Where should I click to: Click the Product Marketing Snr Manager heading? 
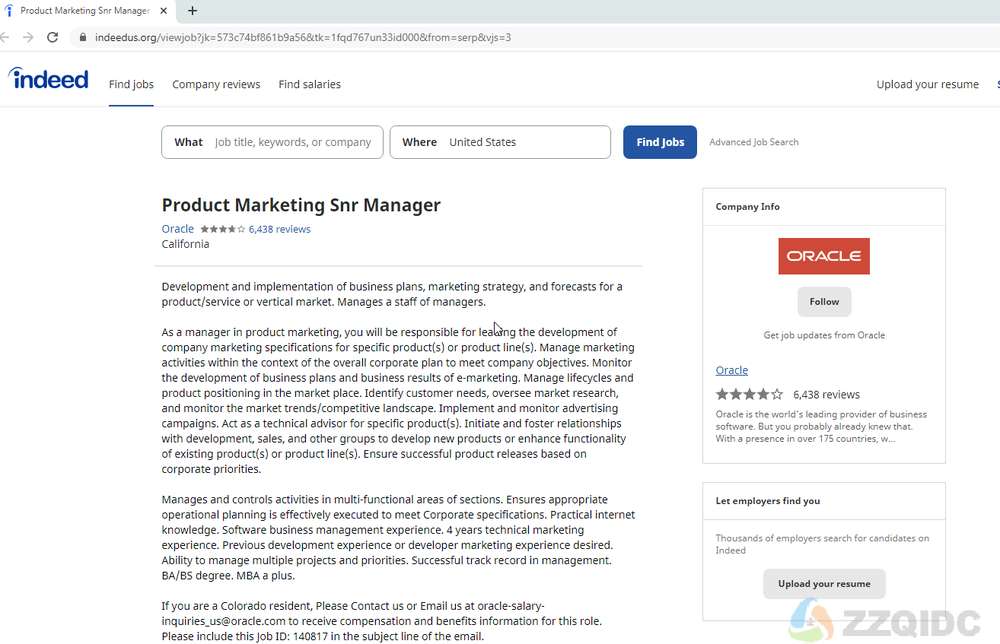(x=301, y=205)
